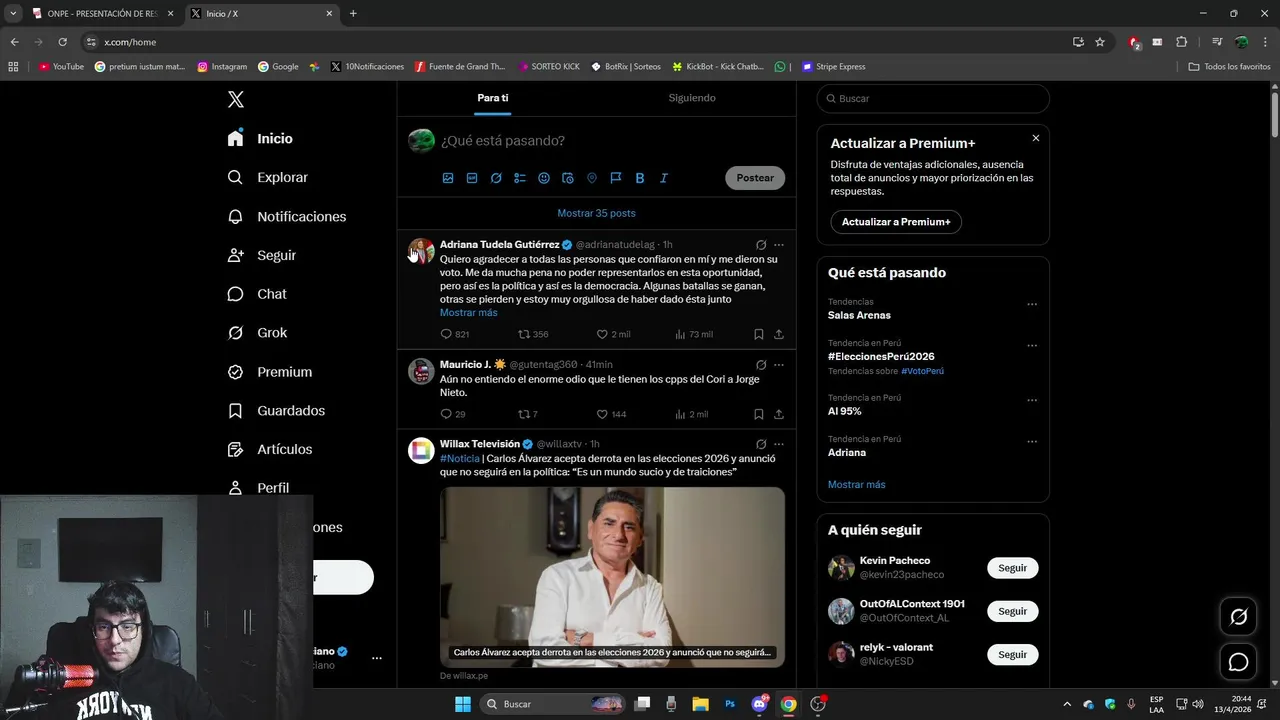The image size is (1280, 720).
Task: Add image via composer media icon
Action: coord(448,178)
